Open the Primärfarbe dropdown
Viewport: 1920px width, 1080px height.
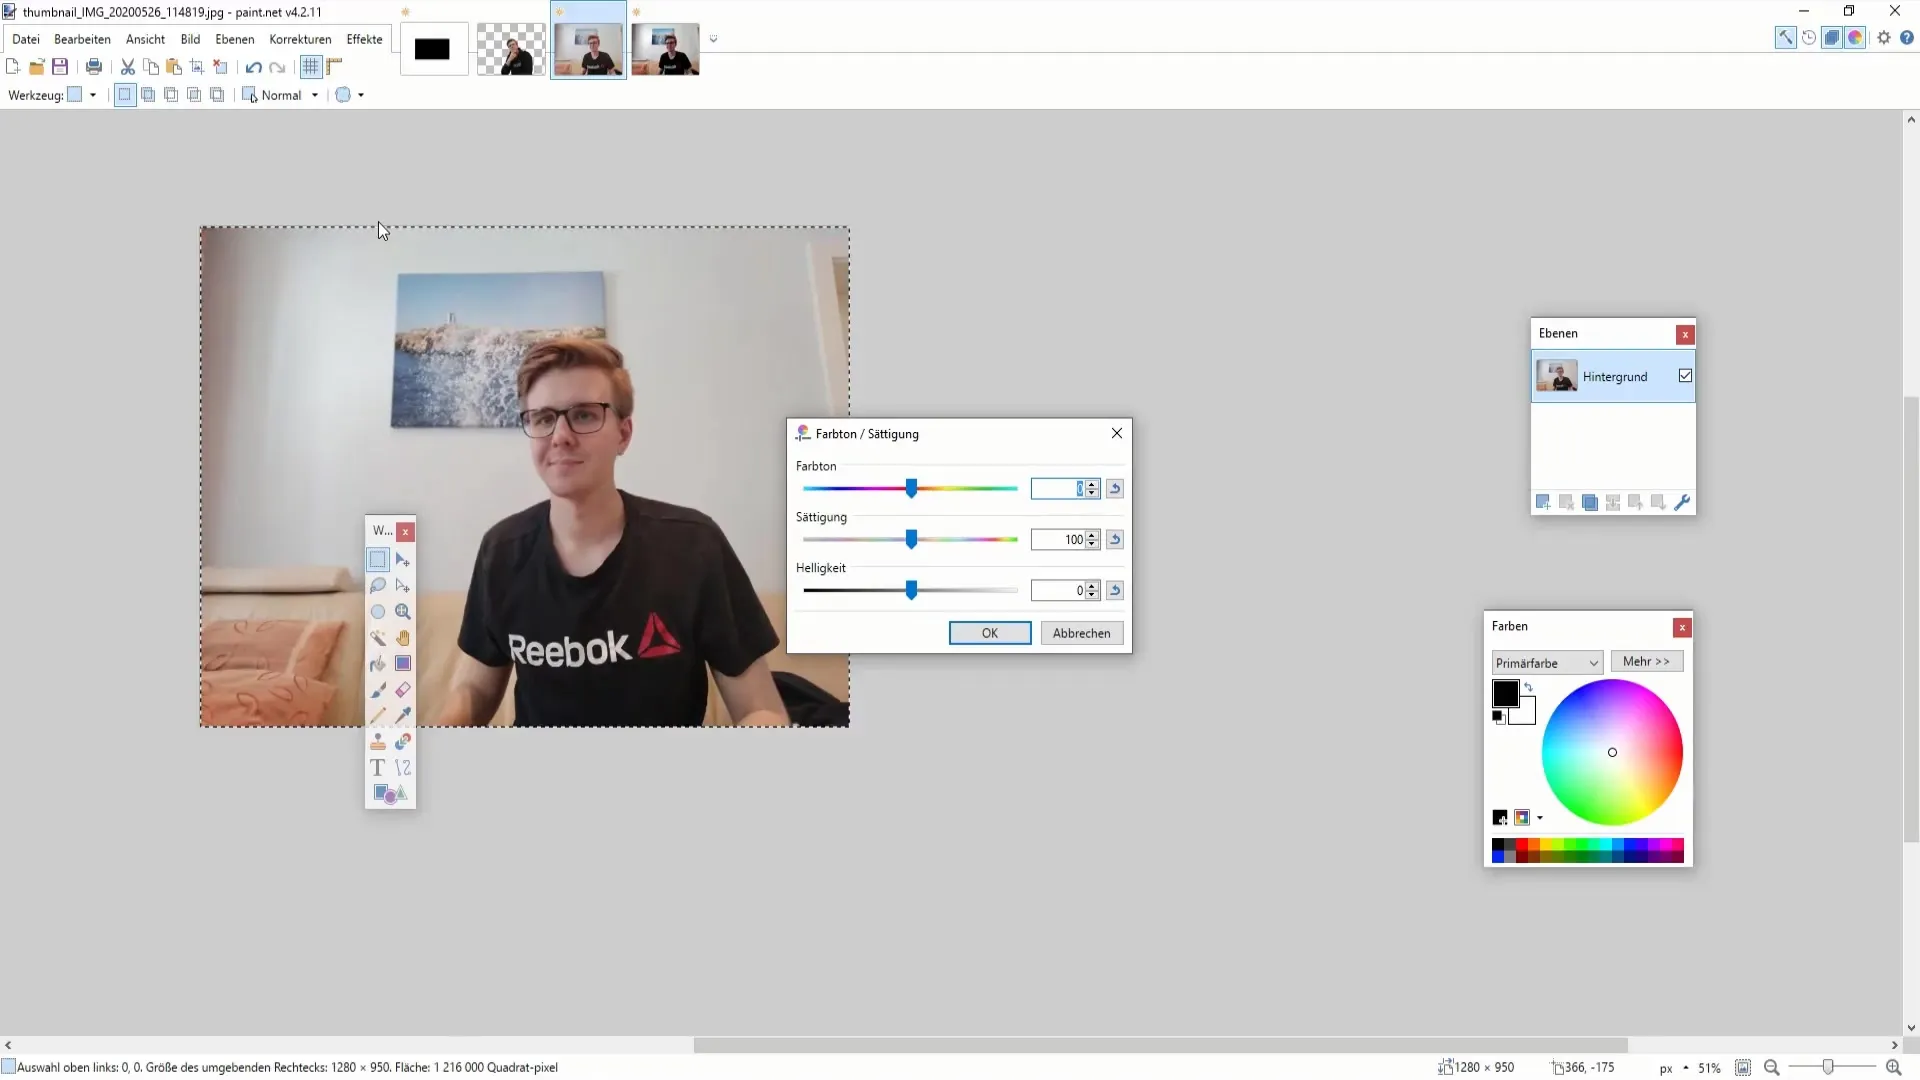point(1544,662)
